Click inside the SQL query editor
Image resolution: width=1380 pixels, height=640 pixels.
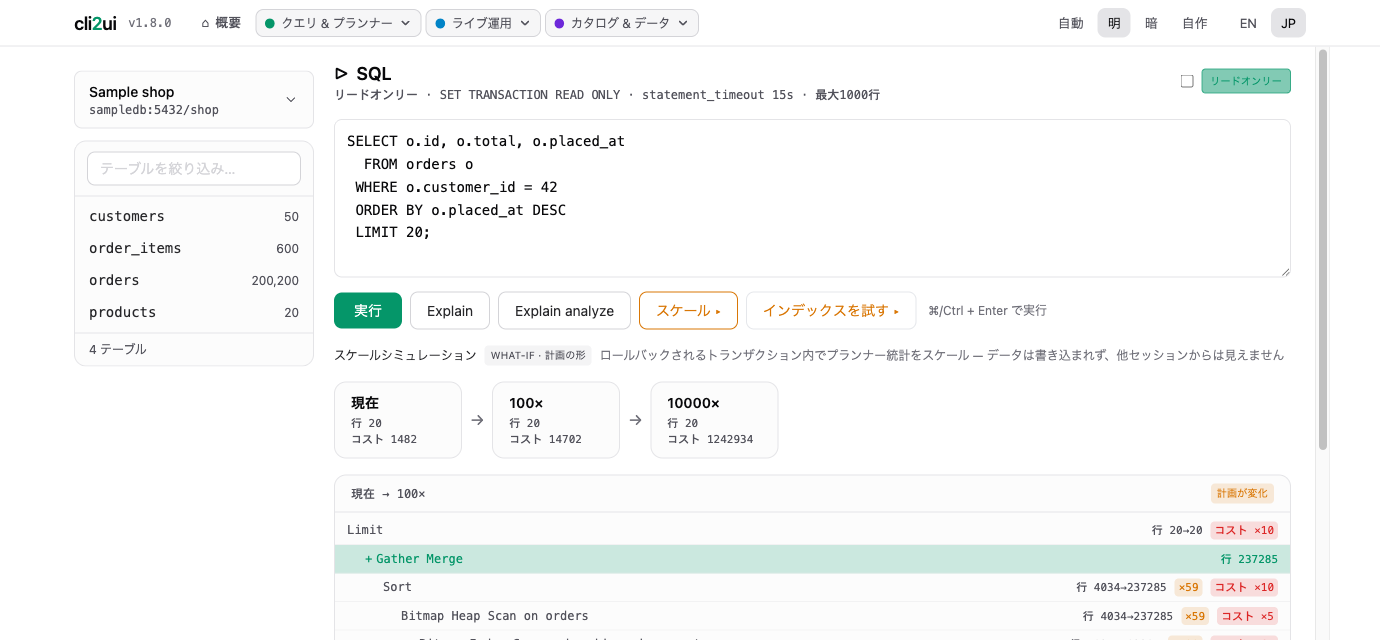click(812, 198)
